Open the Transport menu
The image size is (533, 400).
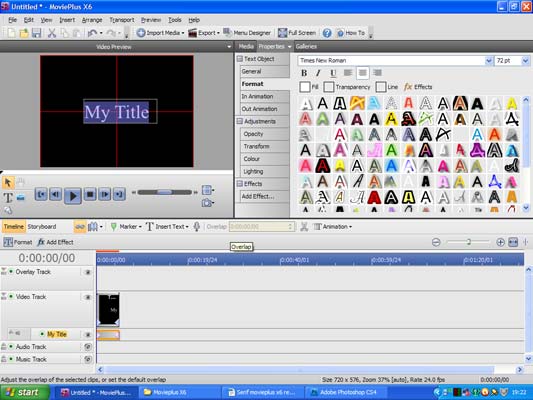[x=122, y=20]
